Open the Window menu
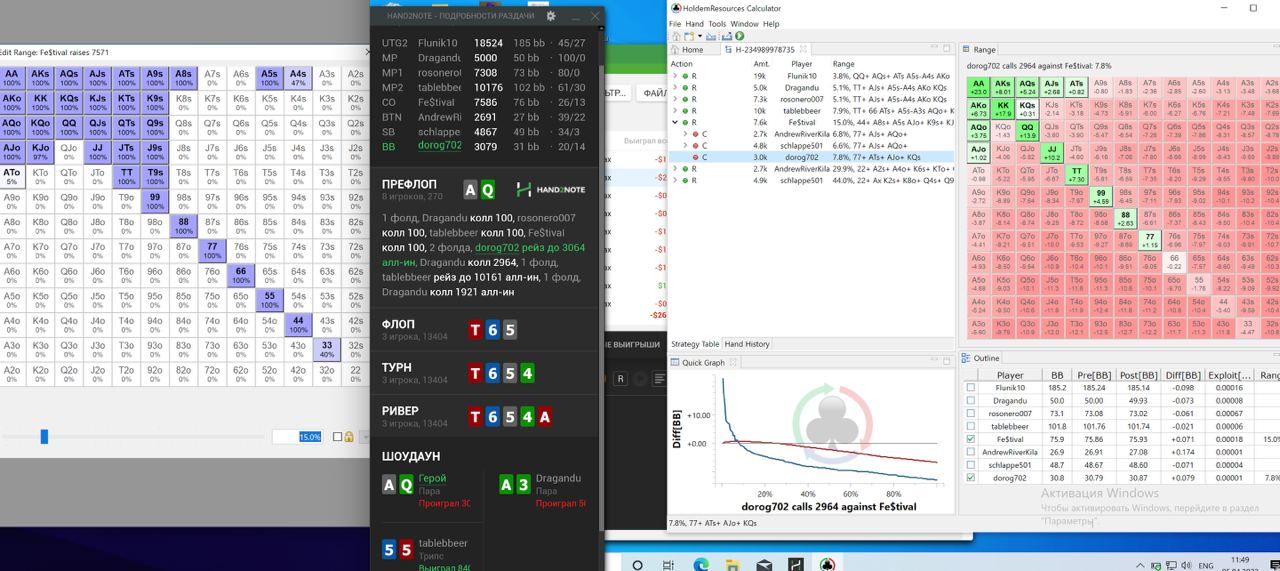1280x571 pixels. tap(744, 23)
